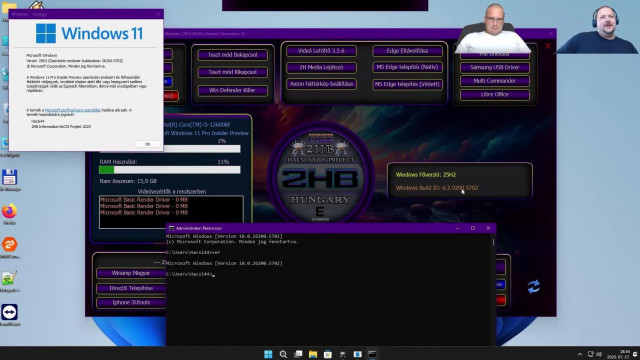This screenshot has height=360, width=640.
Task: Open taskbar Search
Action: click(283, 354)
